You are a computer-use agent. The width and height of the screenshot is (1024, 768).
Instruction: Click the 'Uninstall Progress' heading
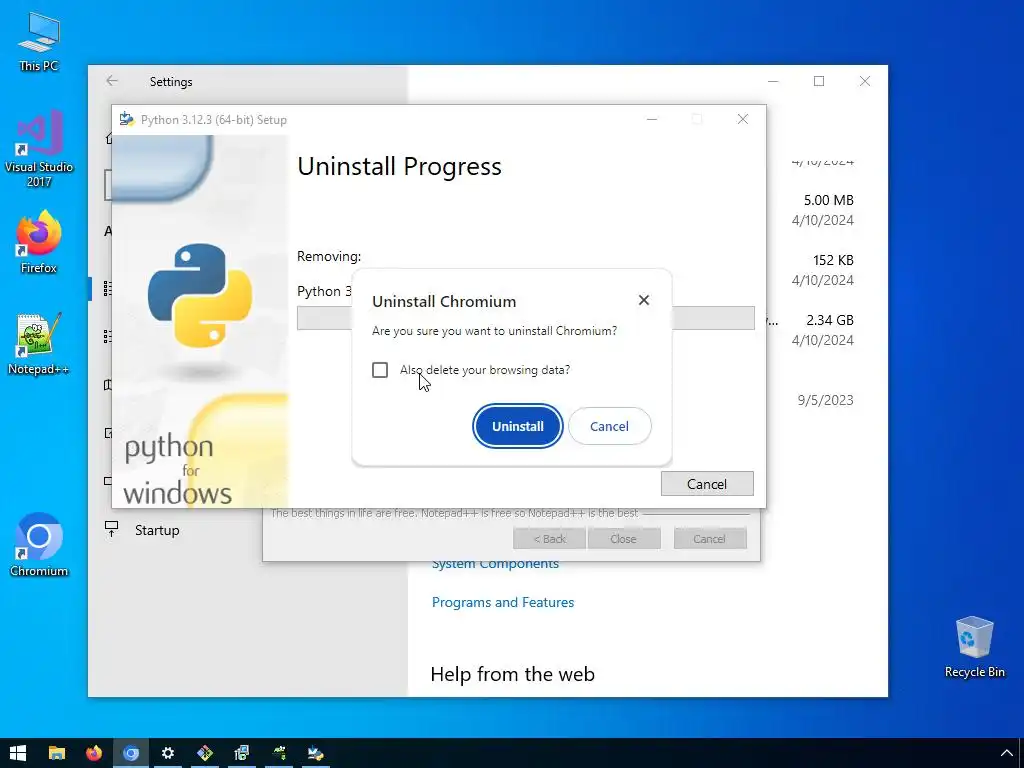point(399,166)
